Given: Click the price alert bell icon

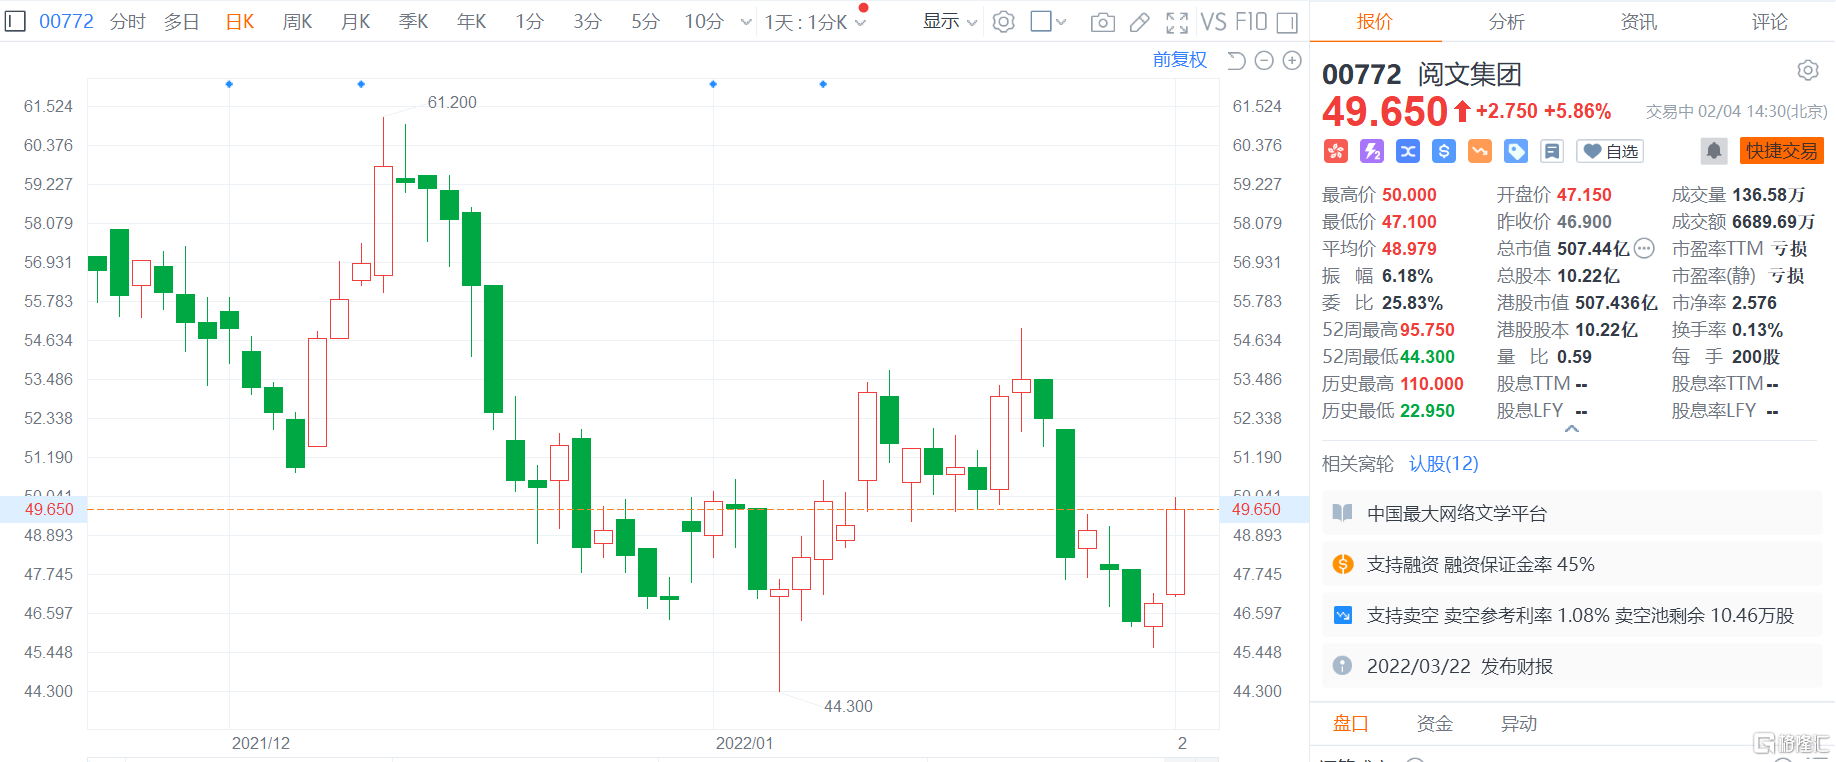Looking at the screenshot, I should tap(1713, 151).
